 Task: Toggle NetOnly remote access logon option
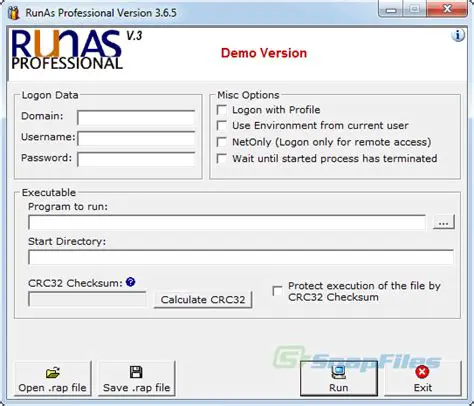[222, 142]
